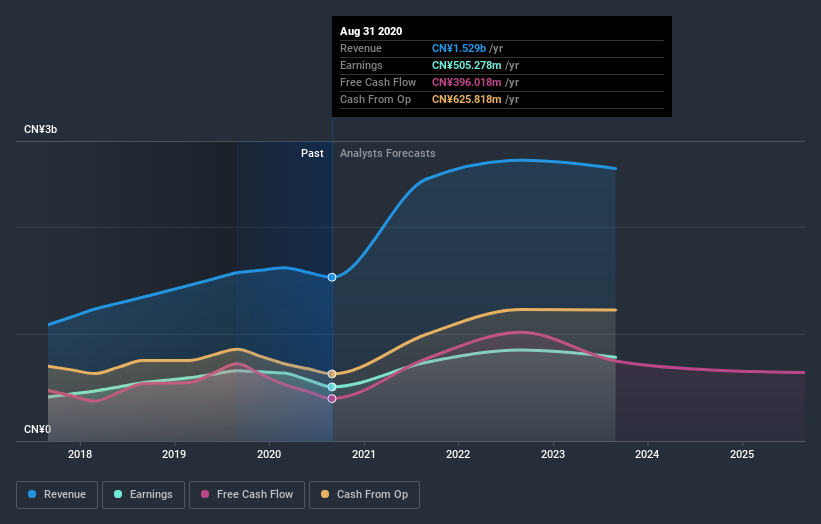
Task: Toggle the Earnings legend button
Action: click(x=143, y=495)
